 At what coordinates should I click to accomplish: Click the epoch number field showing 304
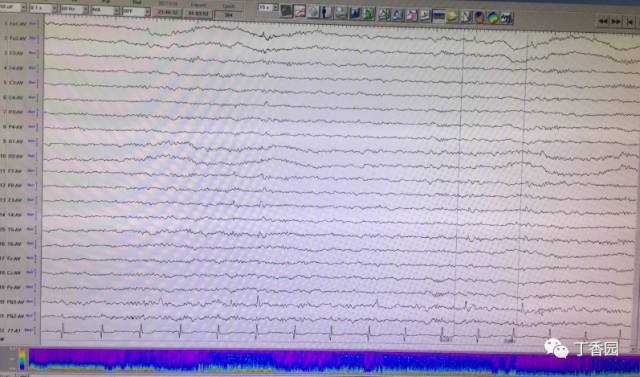[228, 15]
